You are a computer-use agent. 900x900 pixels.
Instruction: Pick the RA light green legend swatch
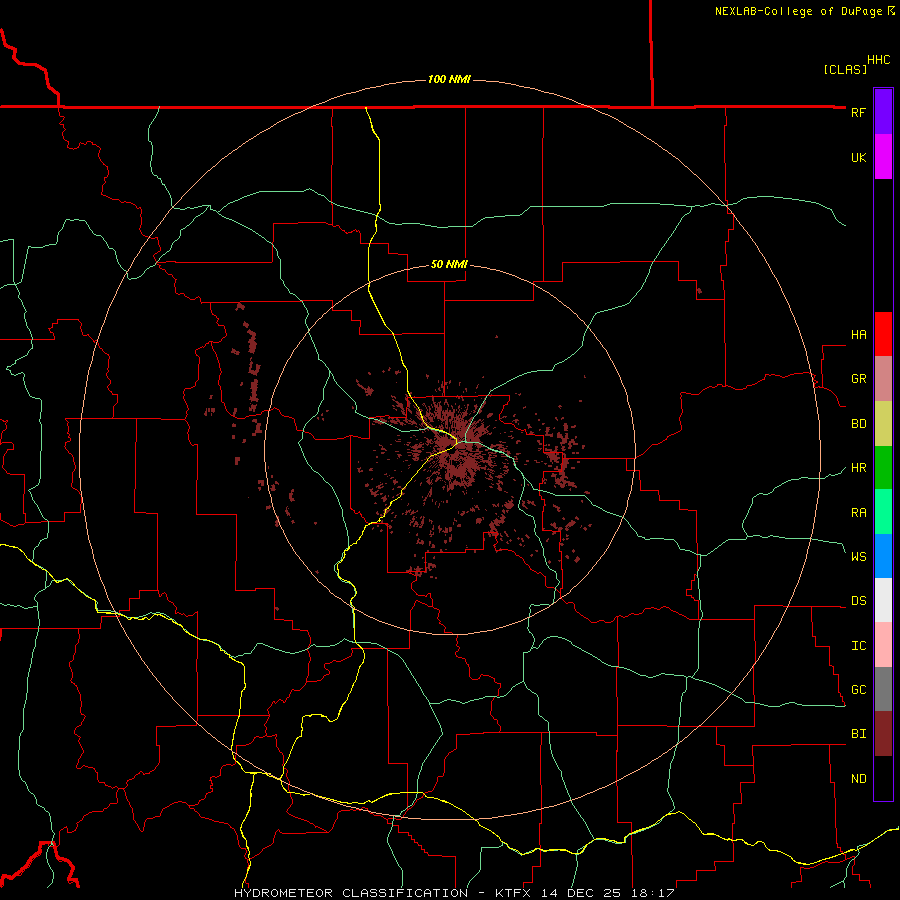pos(883,512)
